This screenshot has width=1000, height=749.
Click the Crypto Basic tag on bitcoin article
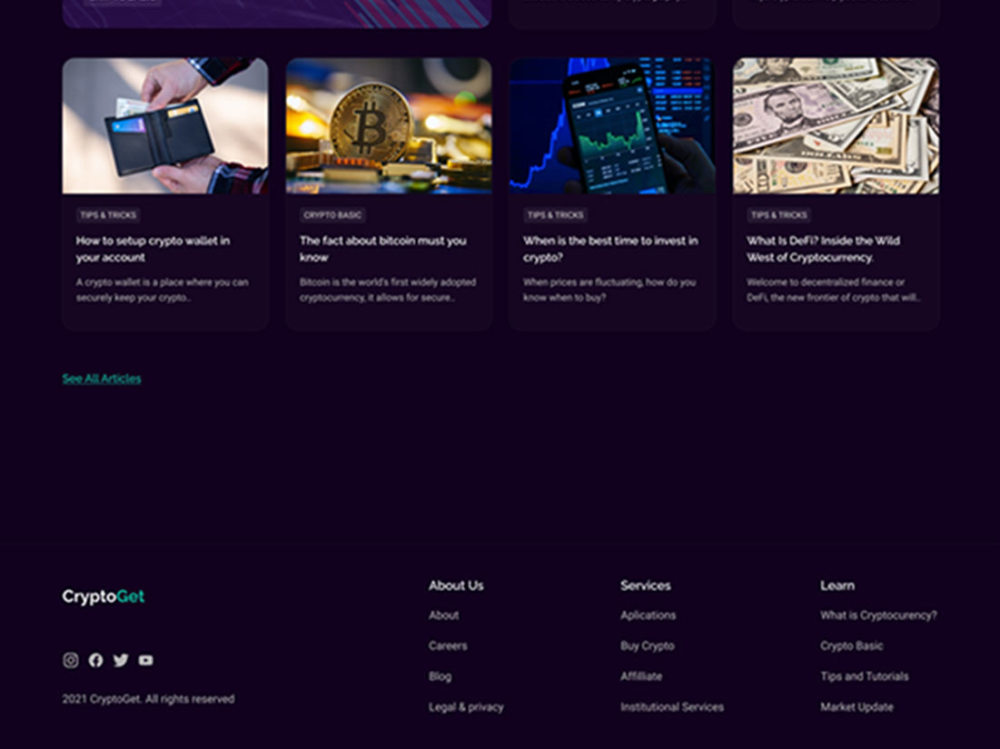[x=332, y=215]
